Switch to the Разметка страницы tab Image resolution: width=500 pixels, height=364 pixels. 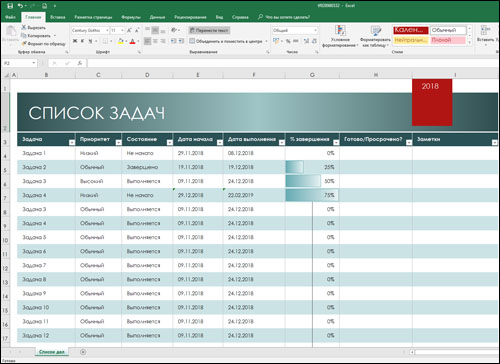tap(93, 17)
